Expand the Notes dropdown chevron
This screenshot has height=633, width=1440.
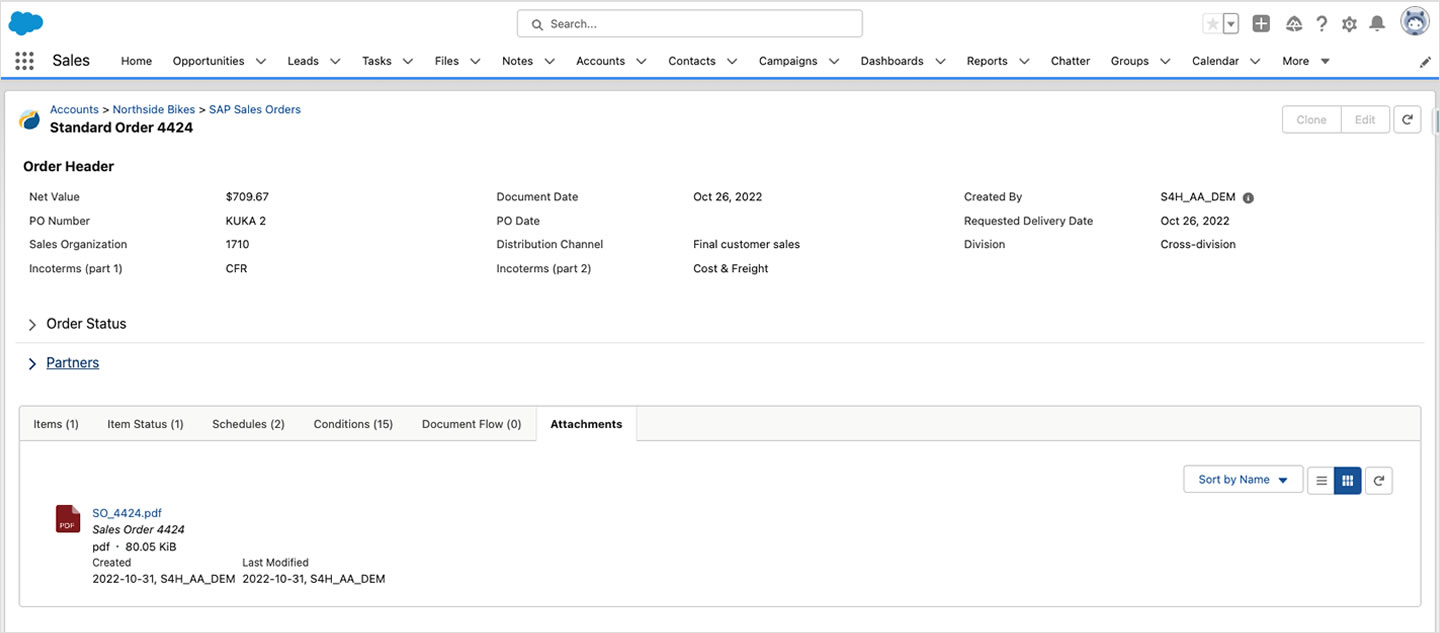(x=550, y=61)
